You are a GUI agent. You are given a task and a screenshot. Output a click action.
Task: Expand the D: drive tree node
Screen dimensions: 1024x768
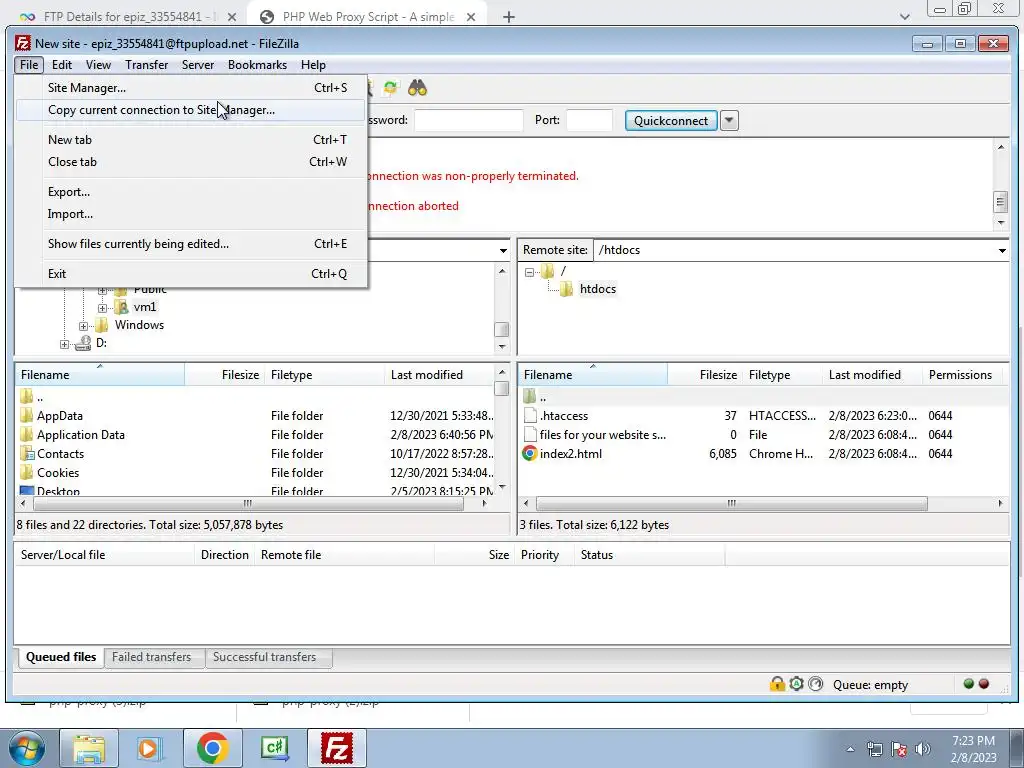point(64,344)
